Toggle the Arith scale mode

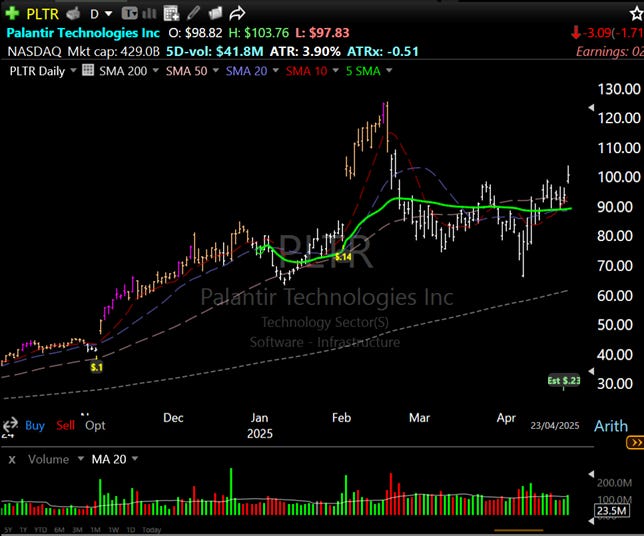tap(611, 426)
